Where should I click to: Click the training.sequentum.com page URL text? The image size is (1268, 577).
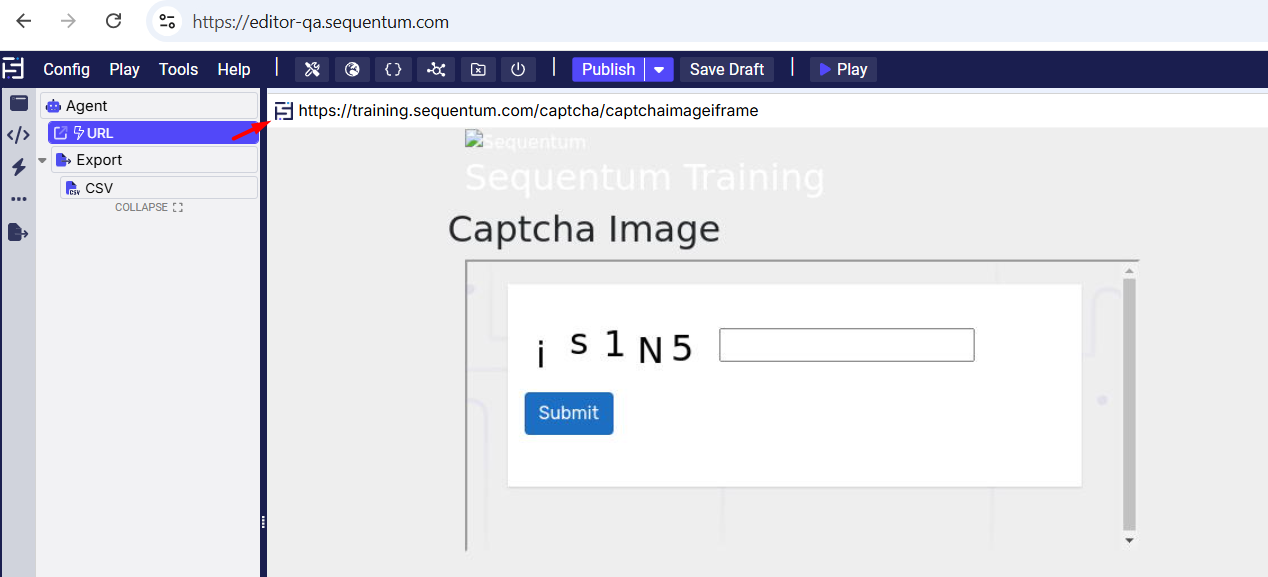[x=528, y=111]
